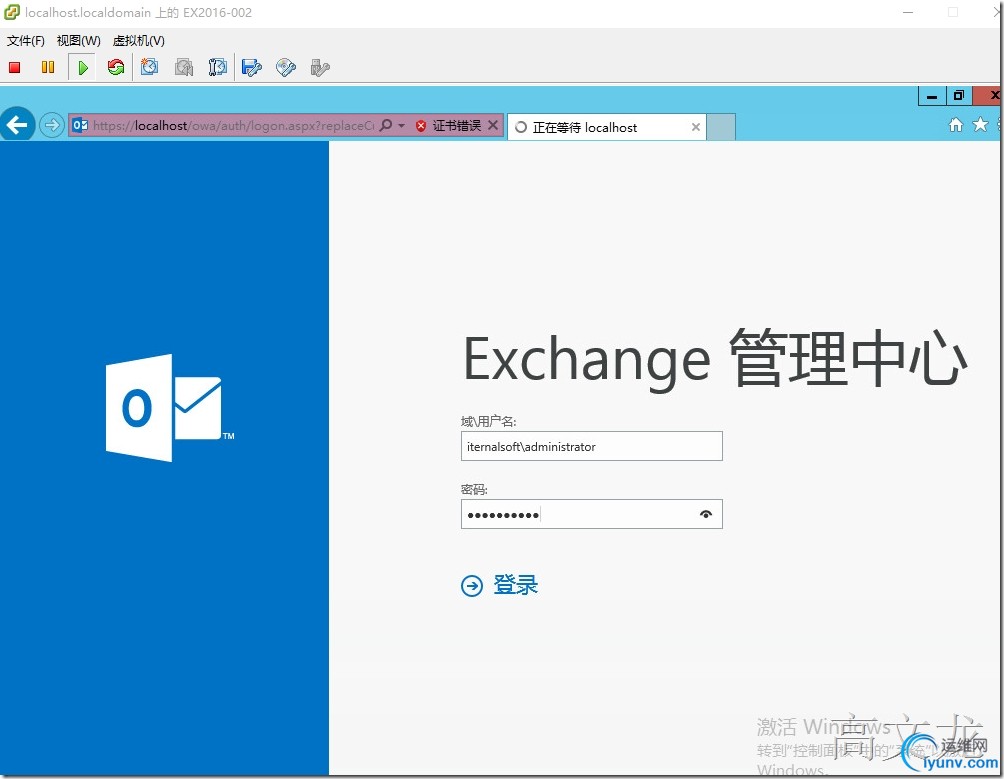
Task: Click the 登录 sign-in link
Action: coord(515,584)
